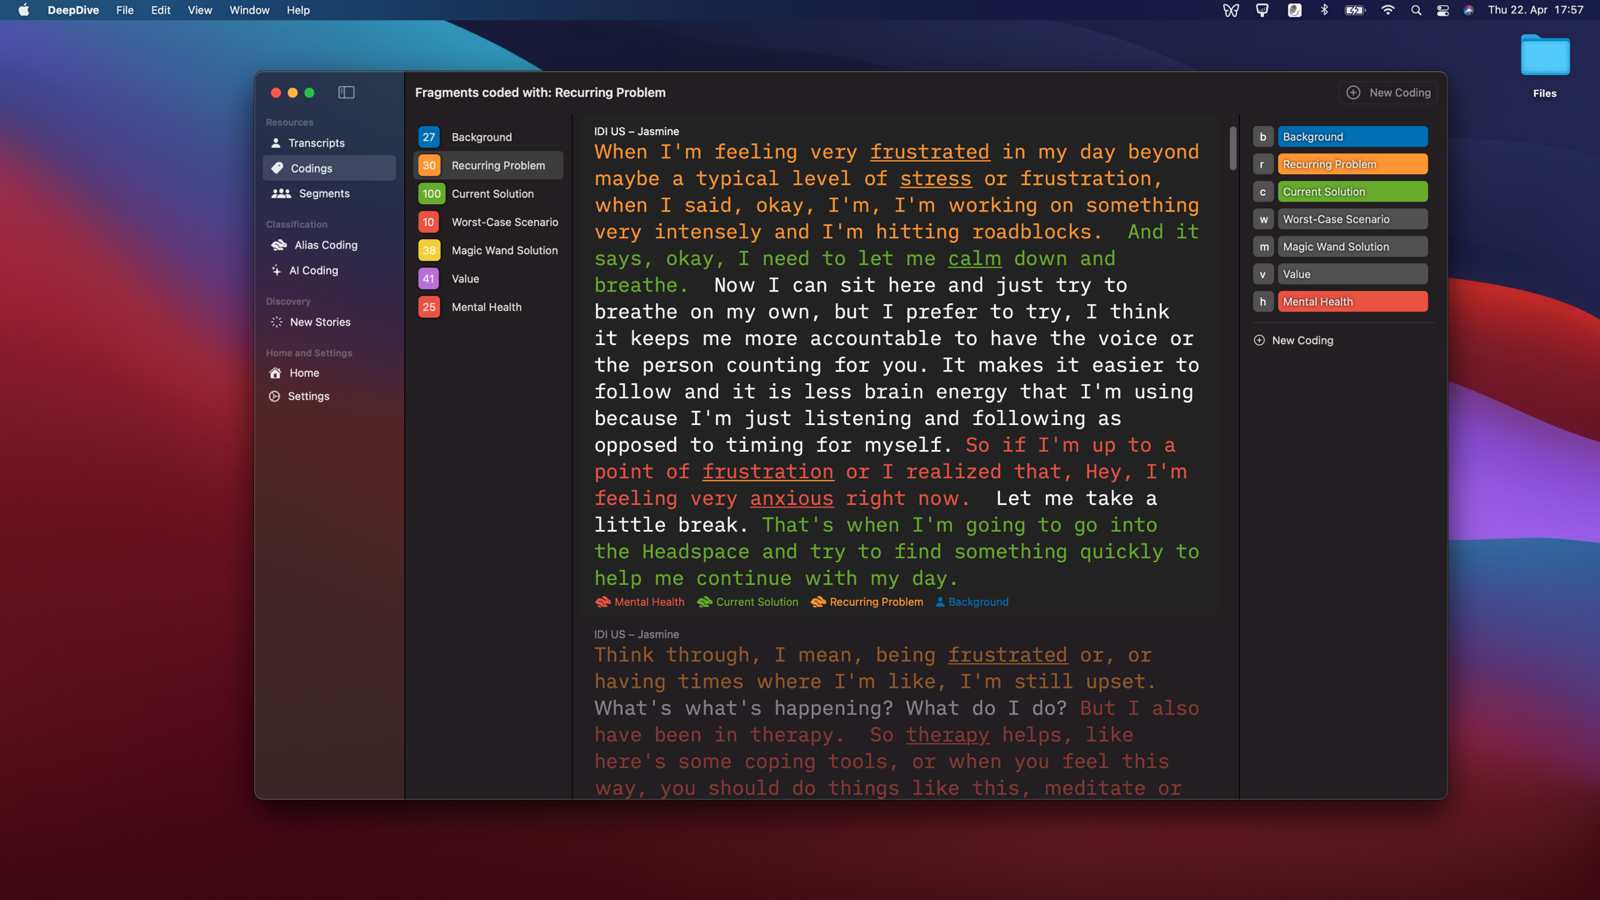This screenshot has width=1600, height=900.
Task: Open the Background coding list entry
Action: pyautogui.click(x=489, y=137)
